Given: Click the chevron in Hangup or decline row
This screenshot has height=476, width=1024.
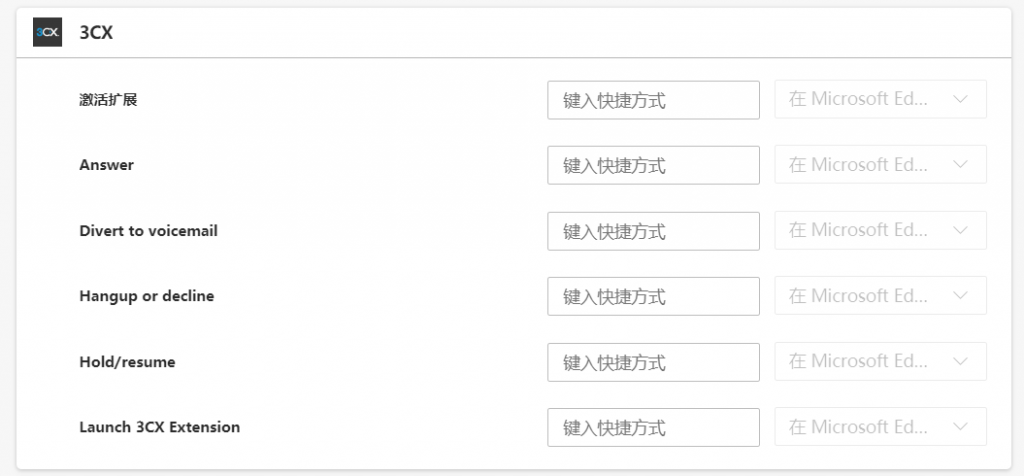Looking at the screenshot, I should (x=960, y=296).
